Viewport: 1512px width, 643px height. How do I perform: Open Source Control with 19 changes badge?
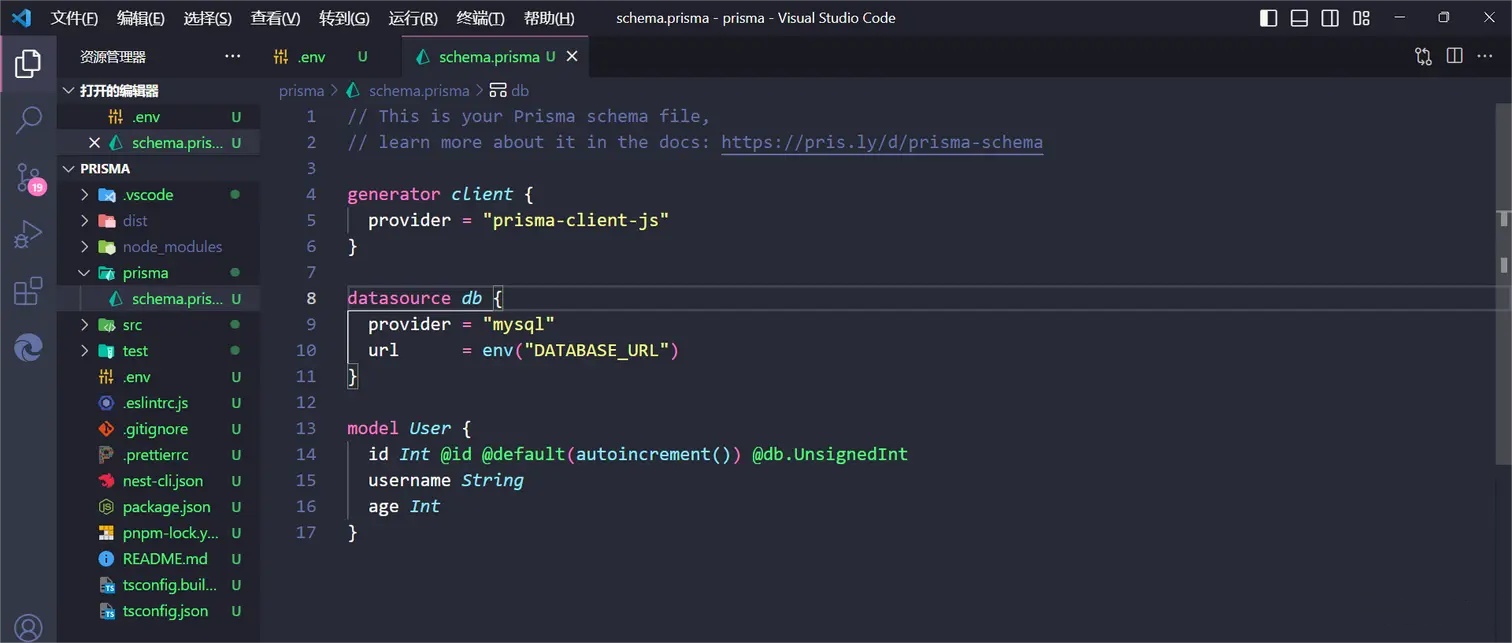pos(28,178)
